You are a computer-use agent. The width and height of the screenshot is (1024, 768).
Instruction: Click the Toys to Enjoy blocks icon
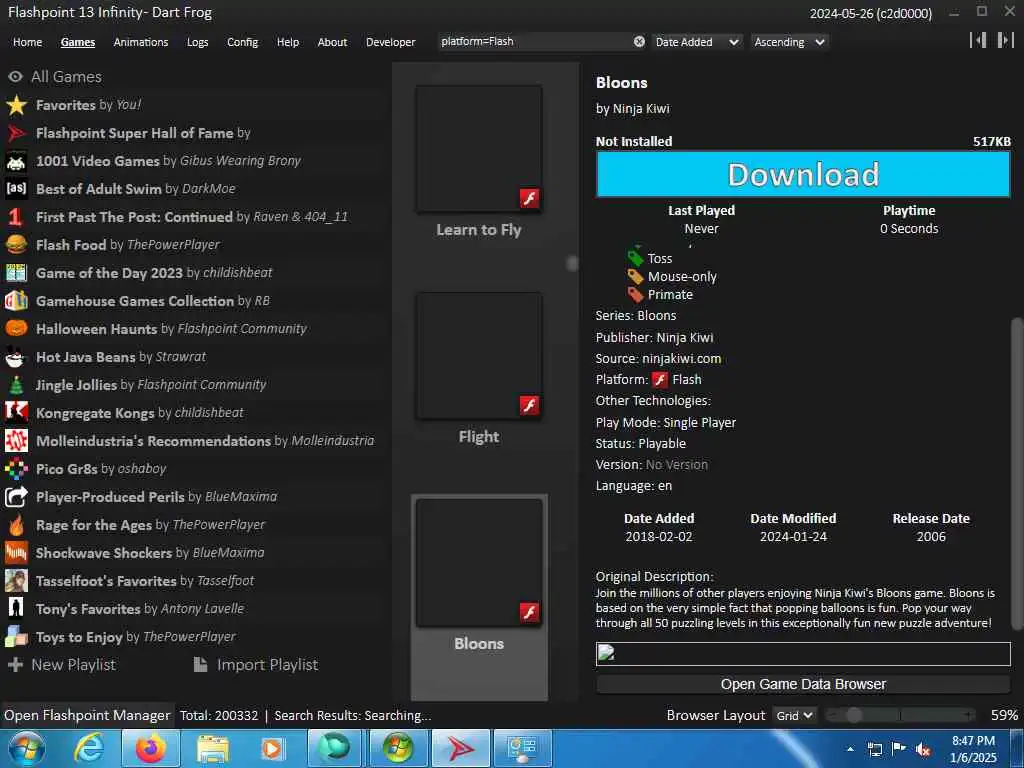(16, 637)
